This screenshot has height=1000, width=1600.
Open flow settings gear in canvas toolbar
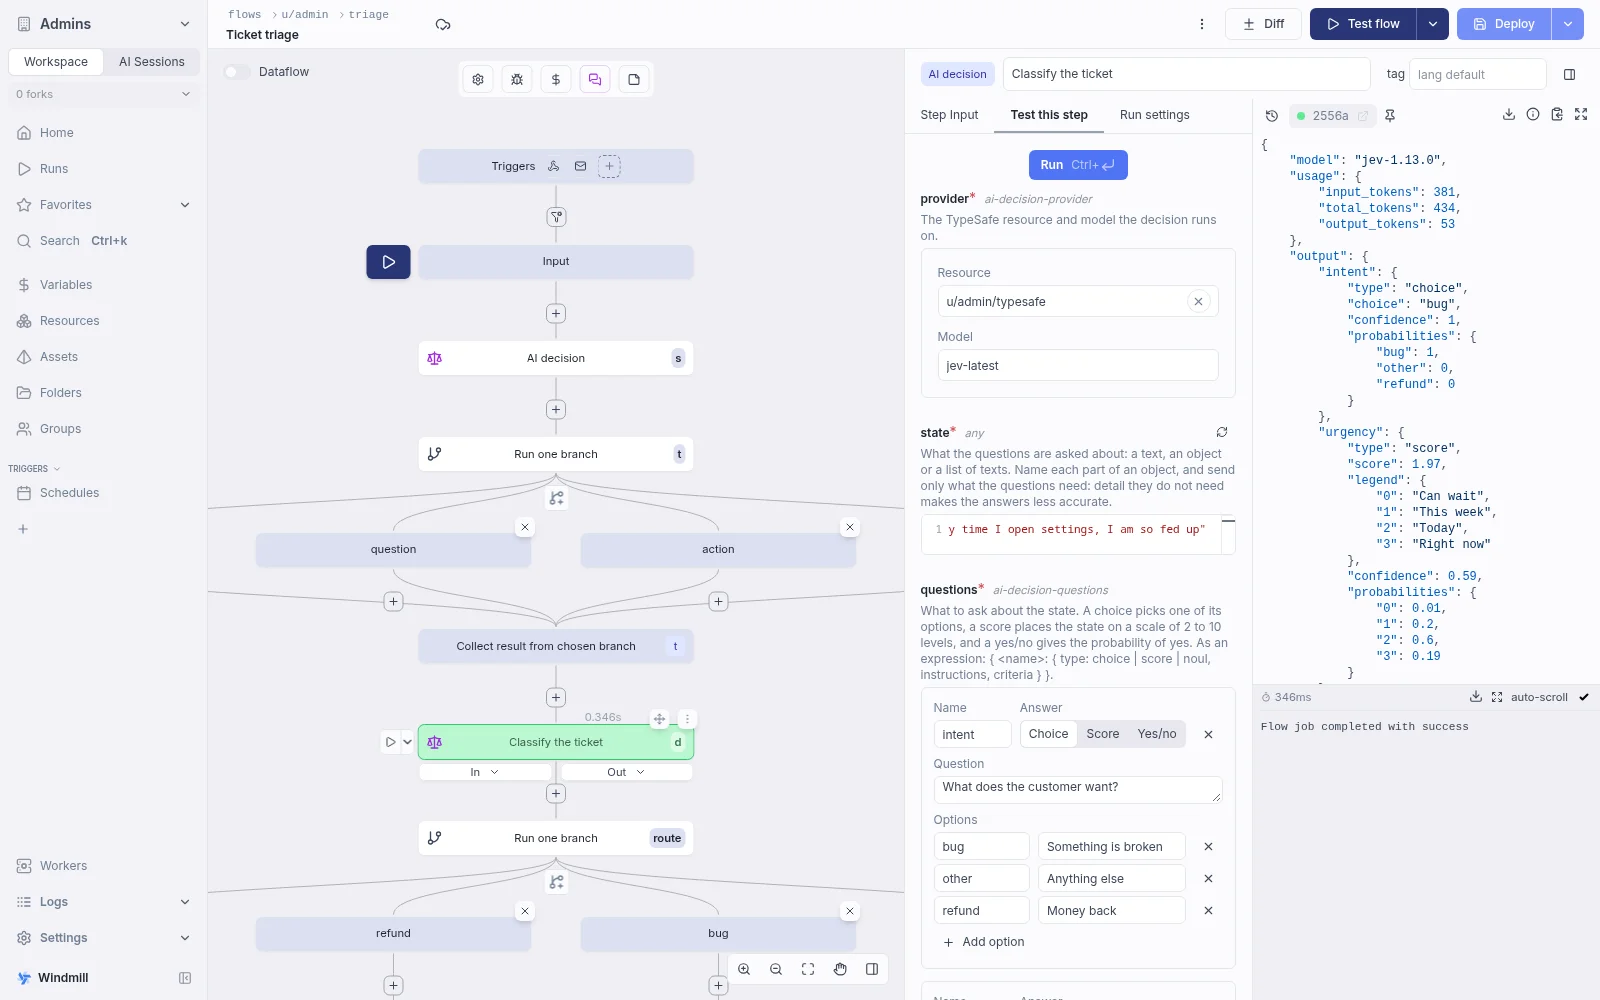point(478,80)
